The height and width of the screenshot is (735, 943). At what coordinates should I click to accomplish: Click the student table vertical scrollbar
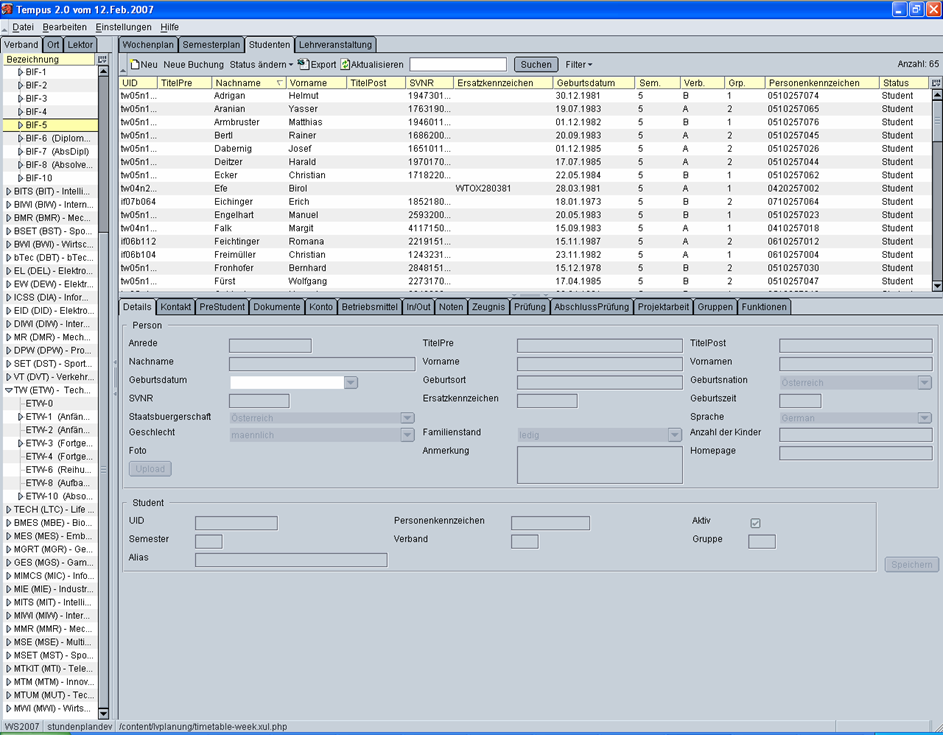click(x=937, y=190)
